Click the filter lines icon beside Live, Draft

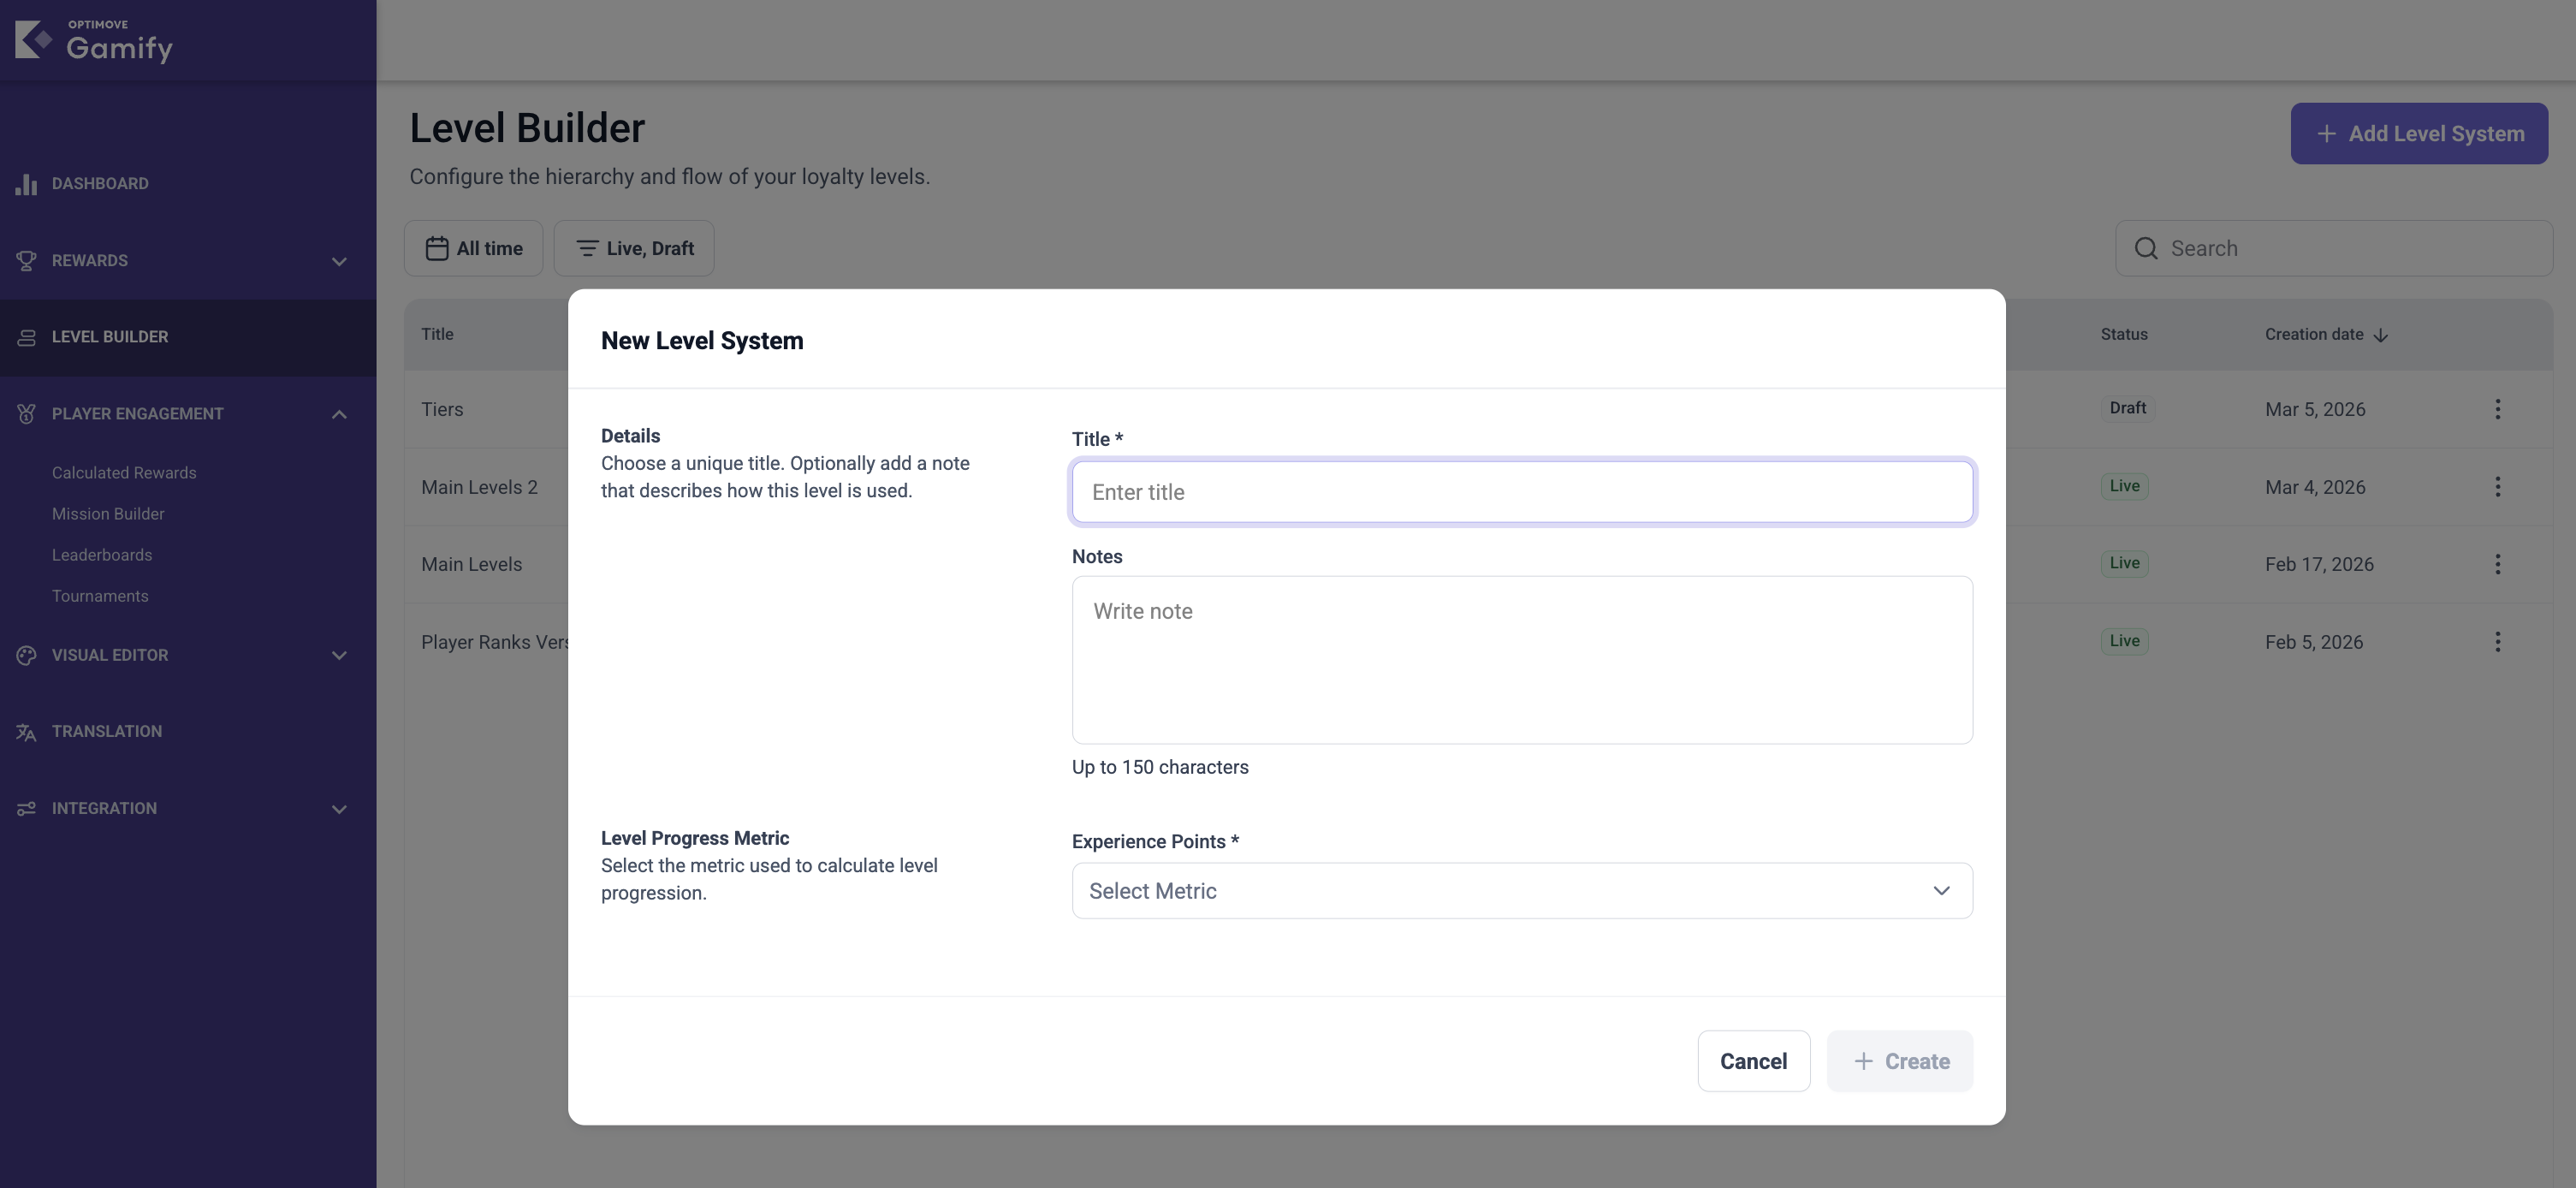[587, 248]
